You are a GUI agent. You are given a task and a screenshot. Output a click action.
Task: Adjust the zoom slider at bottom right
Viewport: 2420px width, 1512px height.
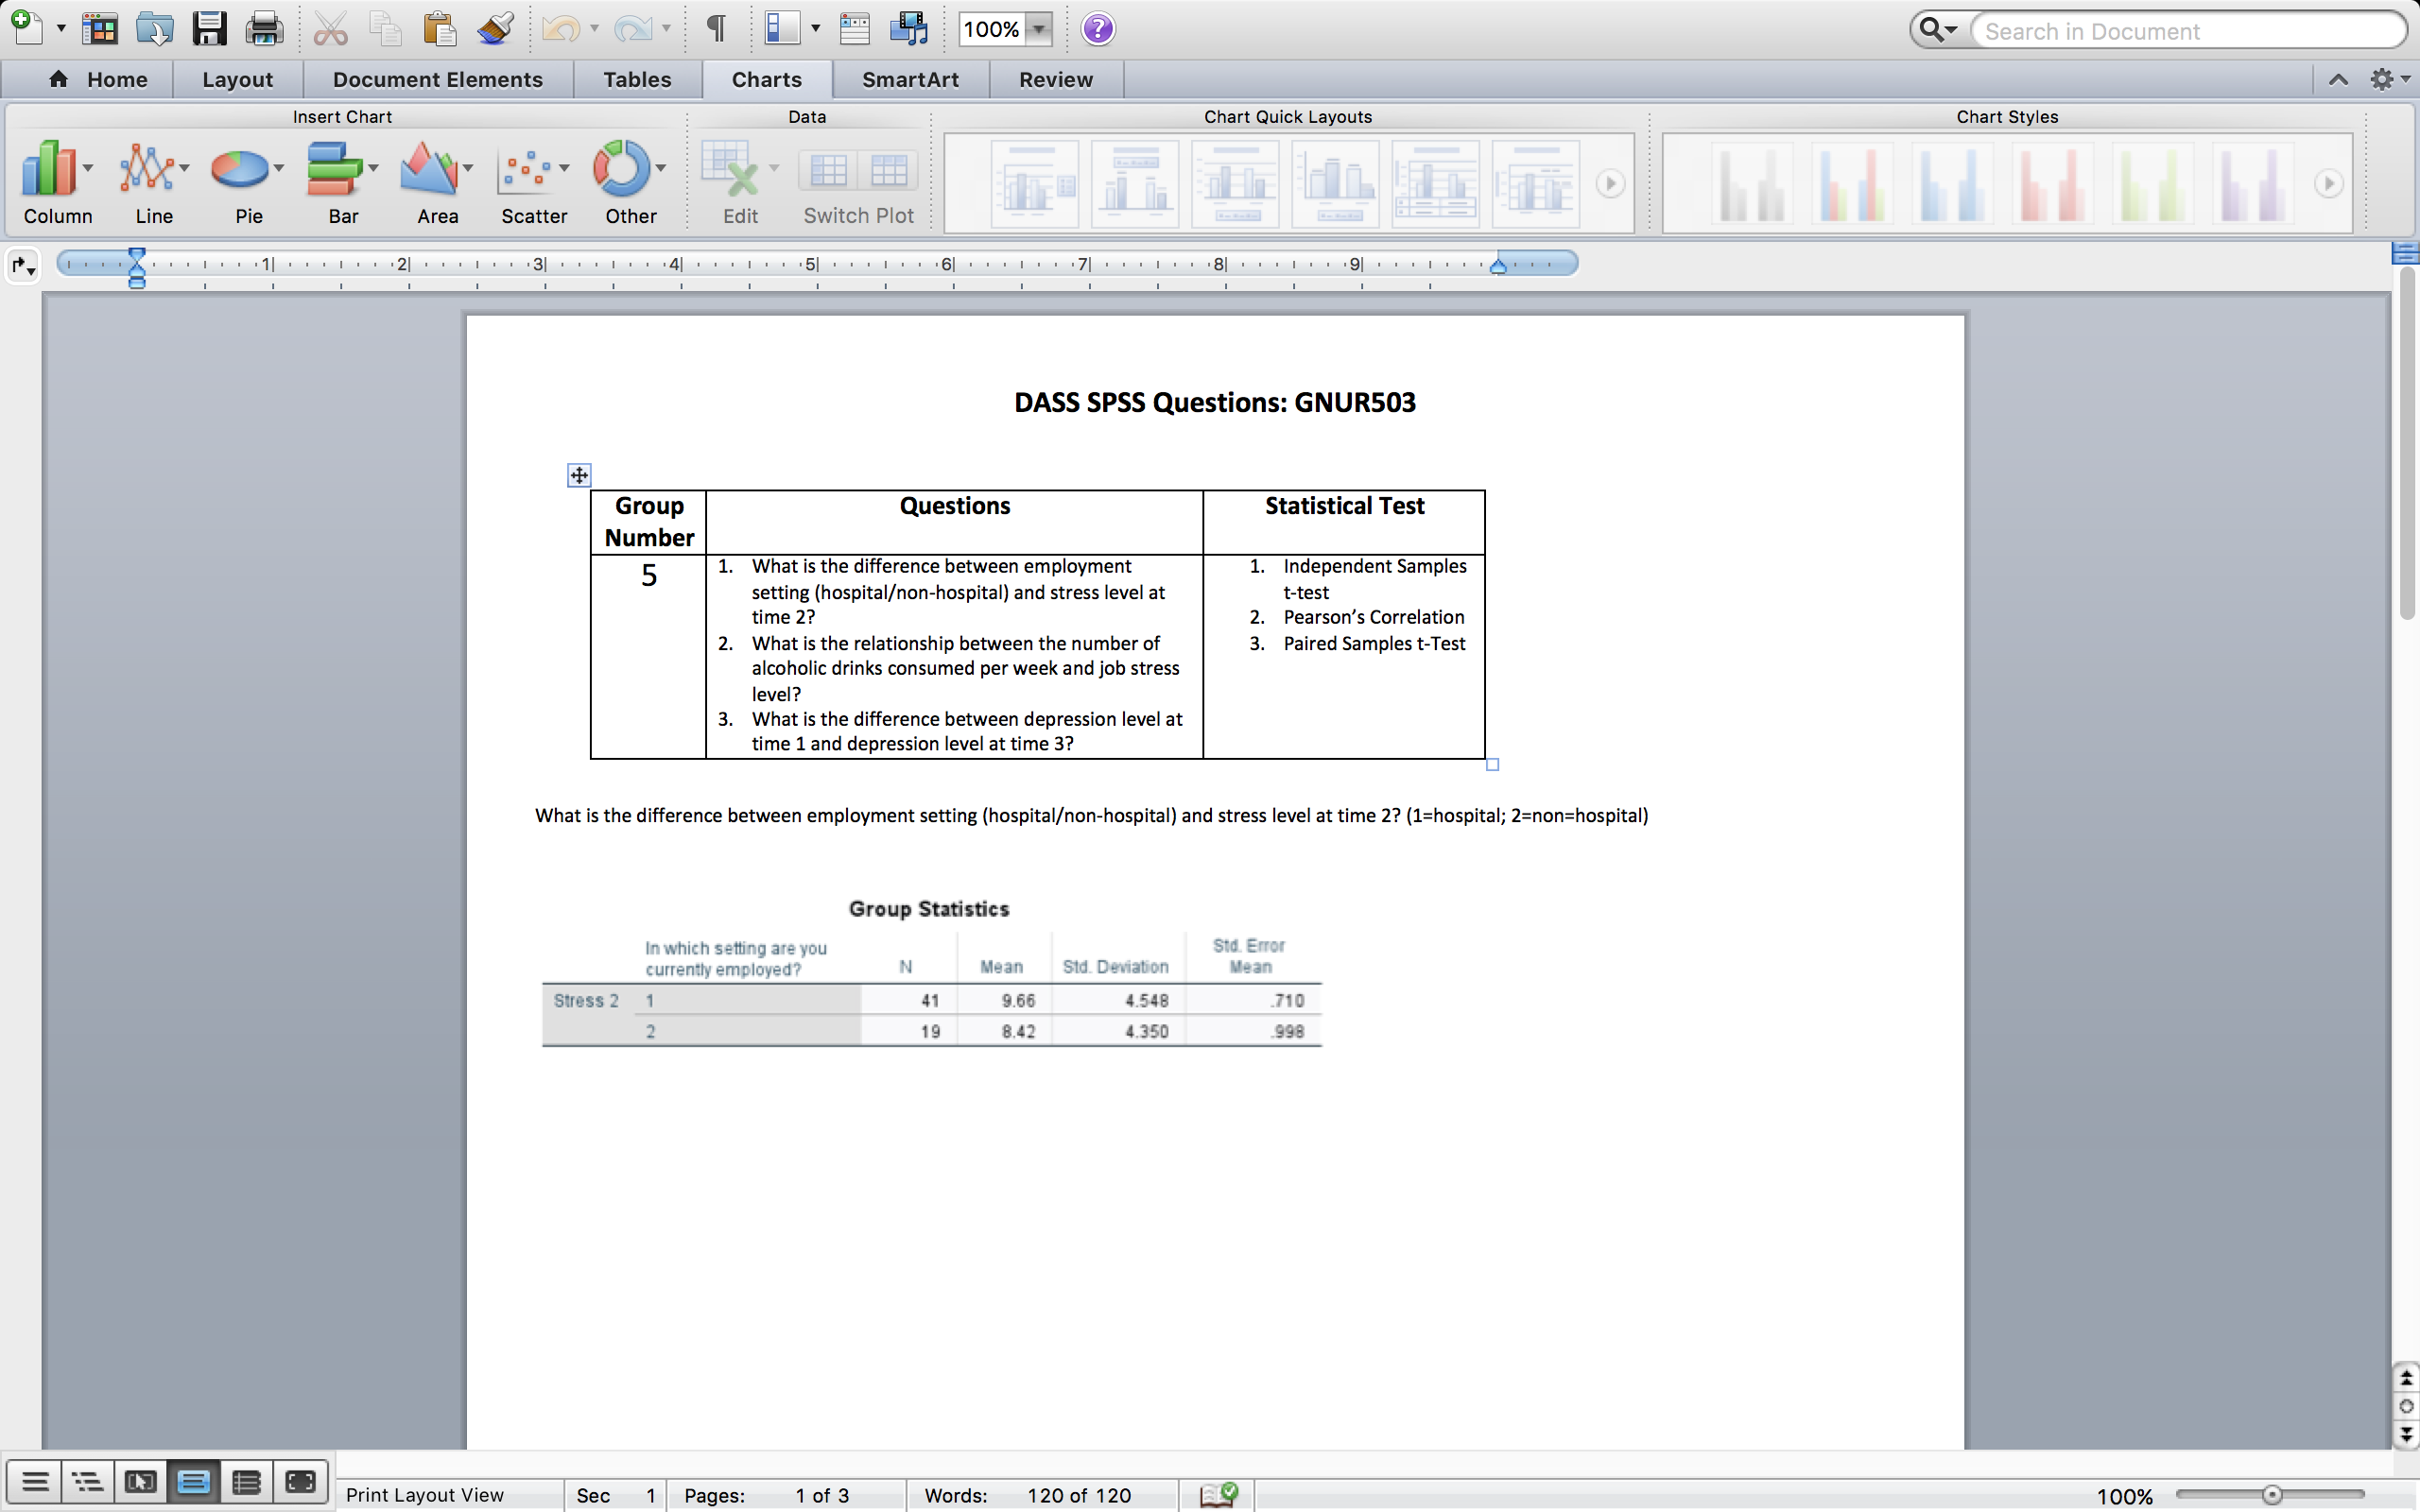[x=2270, y=1494]
